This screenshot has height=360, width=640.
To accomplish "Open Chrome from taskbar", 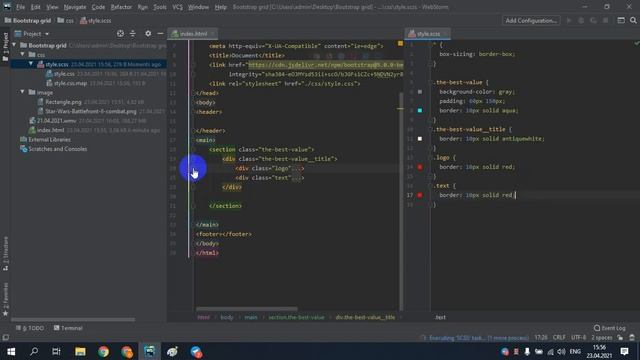I will (103, 351).
